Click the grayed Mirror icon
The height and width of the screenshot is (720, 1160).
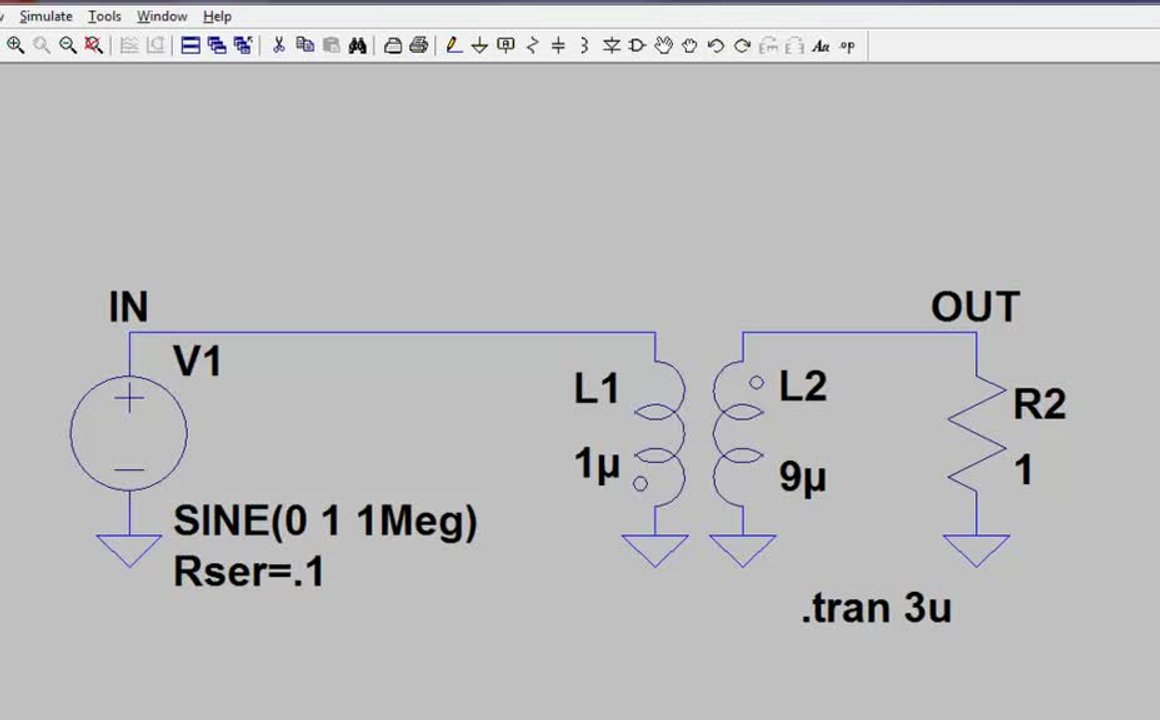[x=795, y=46]
